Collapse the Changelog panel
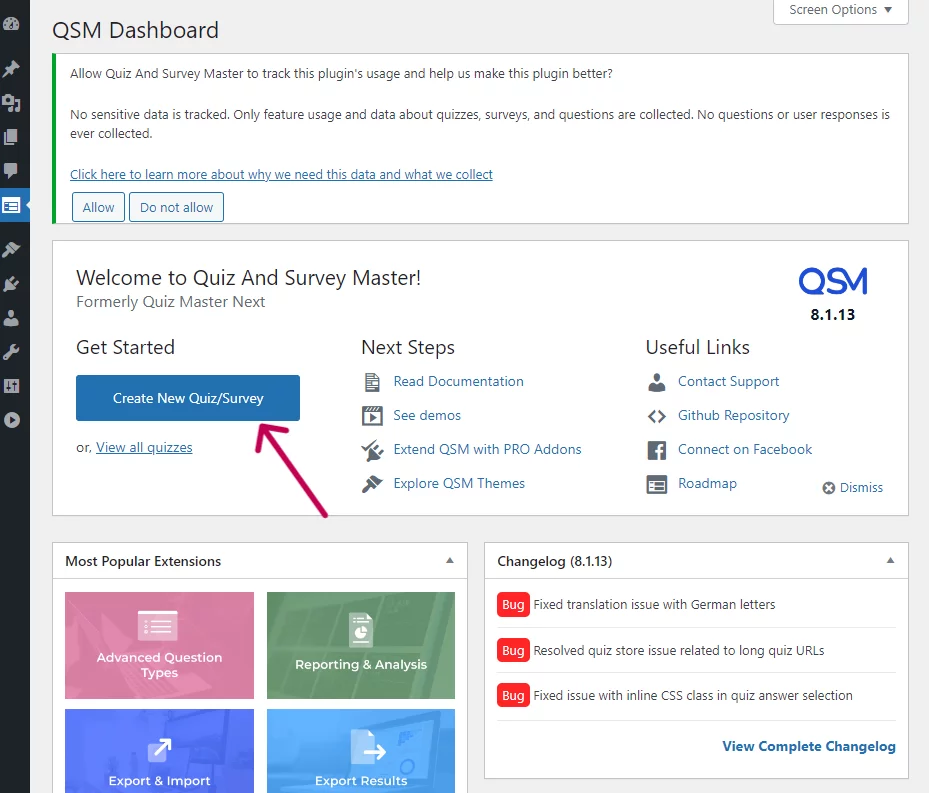 point(890,561)
